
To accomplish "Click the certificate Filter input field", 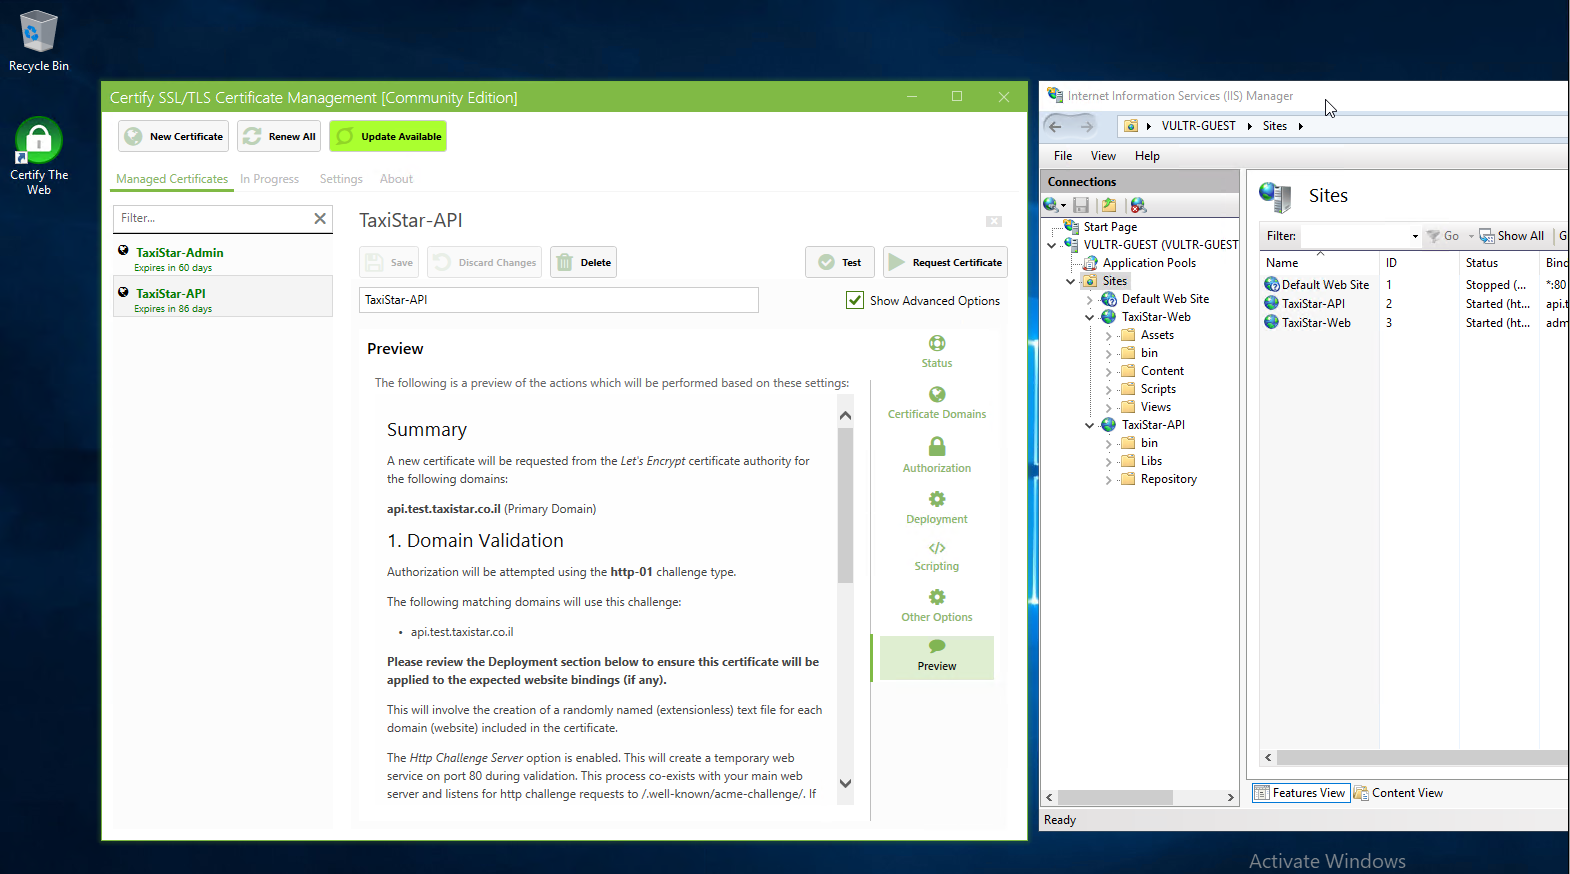I will [211, 218].
